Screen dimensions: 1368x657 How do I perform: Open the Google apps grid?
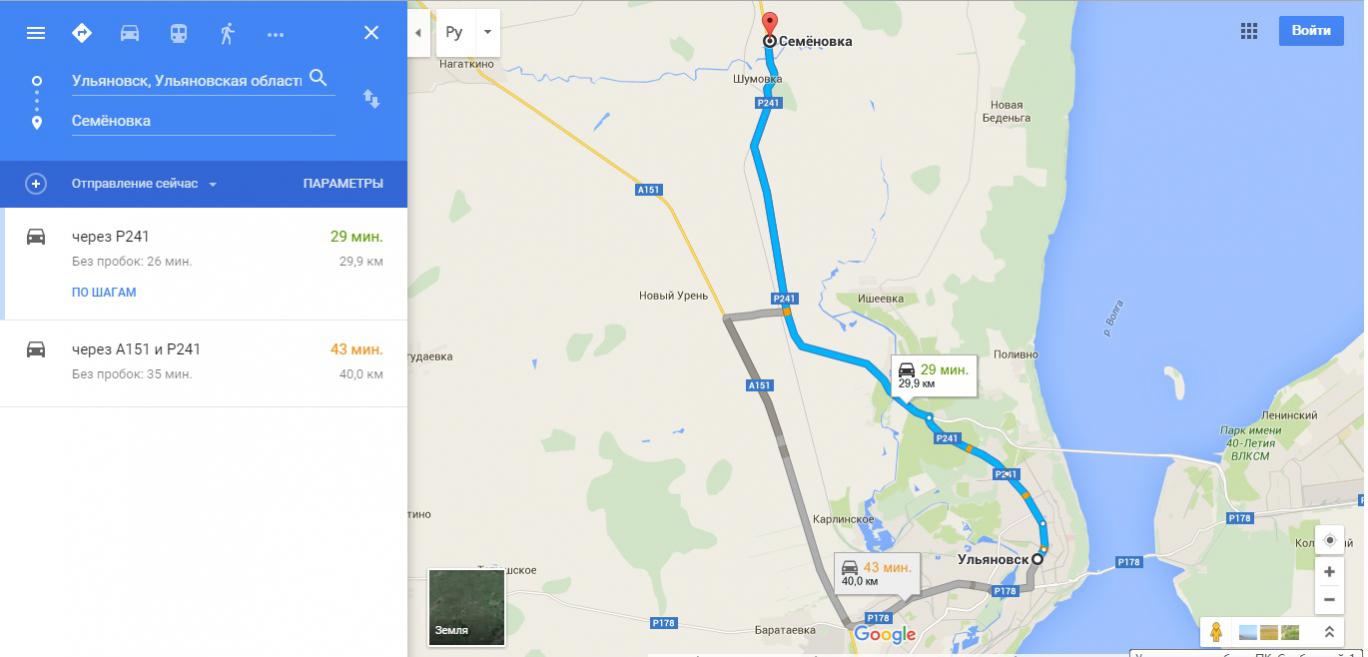click(x=1249, y=31)
